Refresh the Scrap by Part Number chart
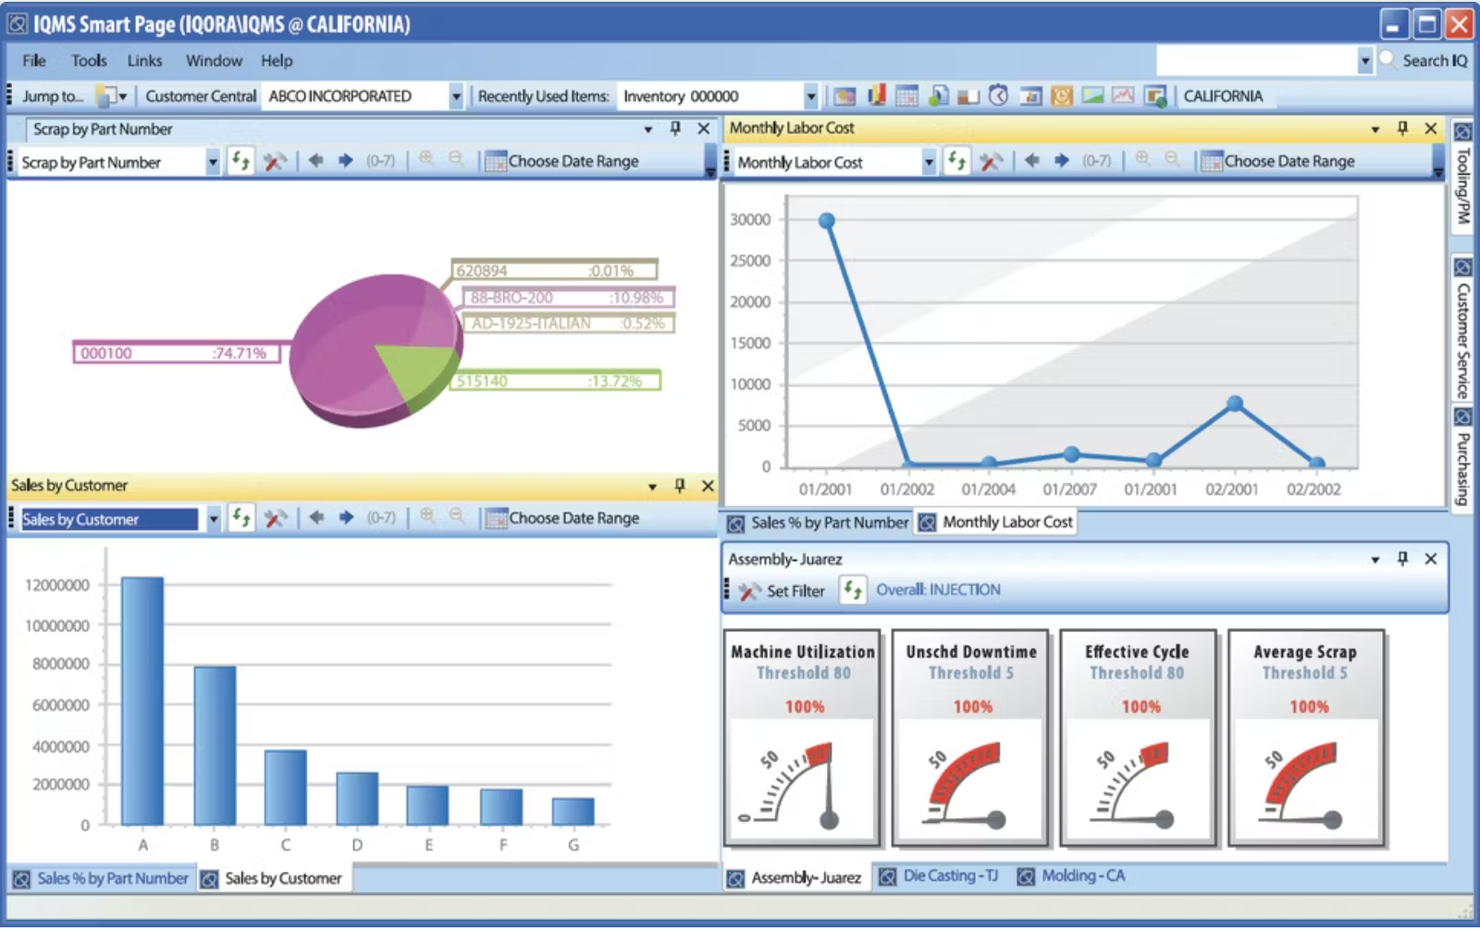 click(x=241, y=161)
